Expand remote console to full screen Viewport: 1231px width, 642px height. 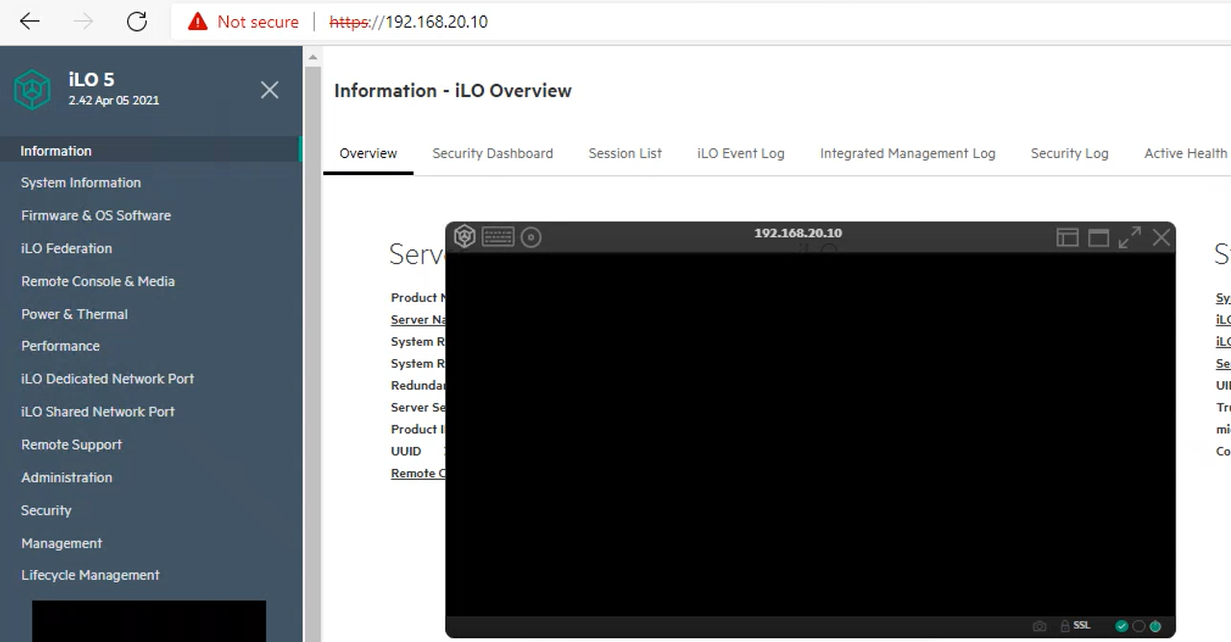(1129, 237)
